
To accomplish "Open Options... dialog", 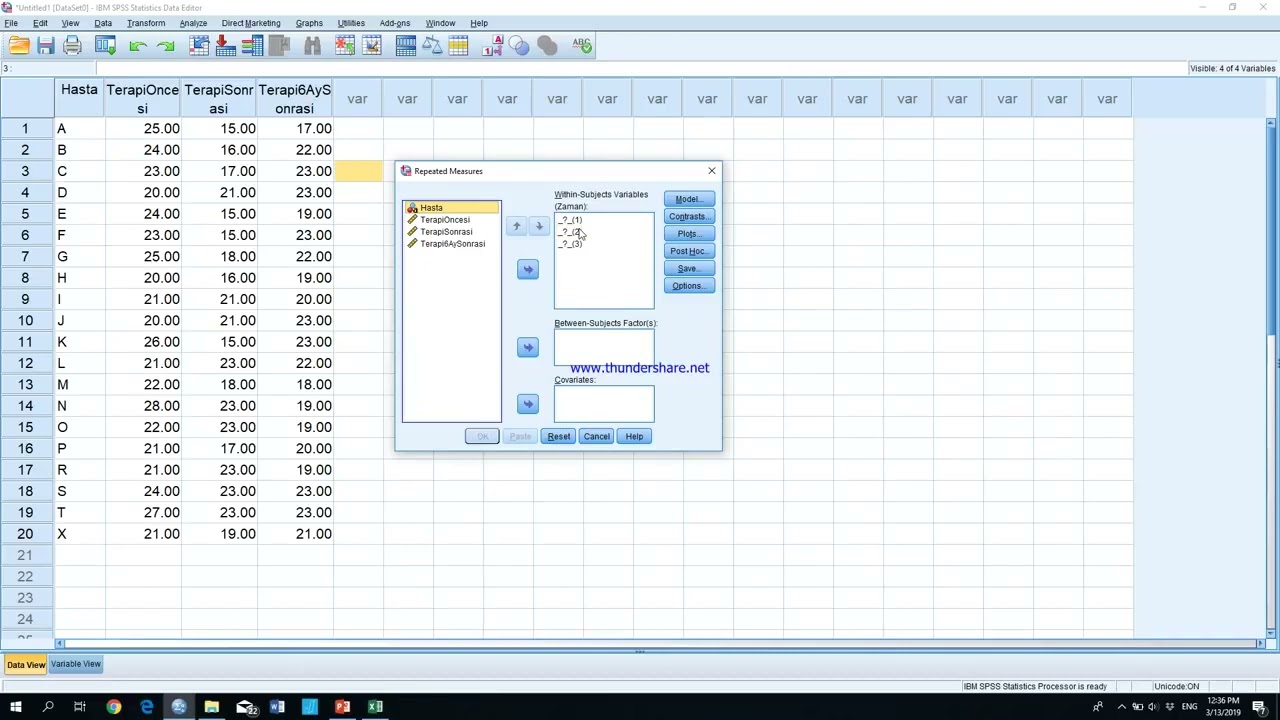I will point(689,286).
